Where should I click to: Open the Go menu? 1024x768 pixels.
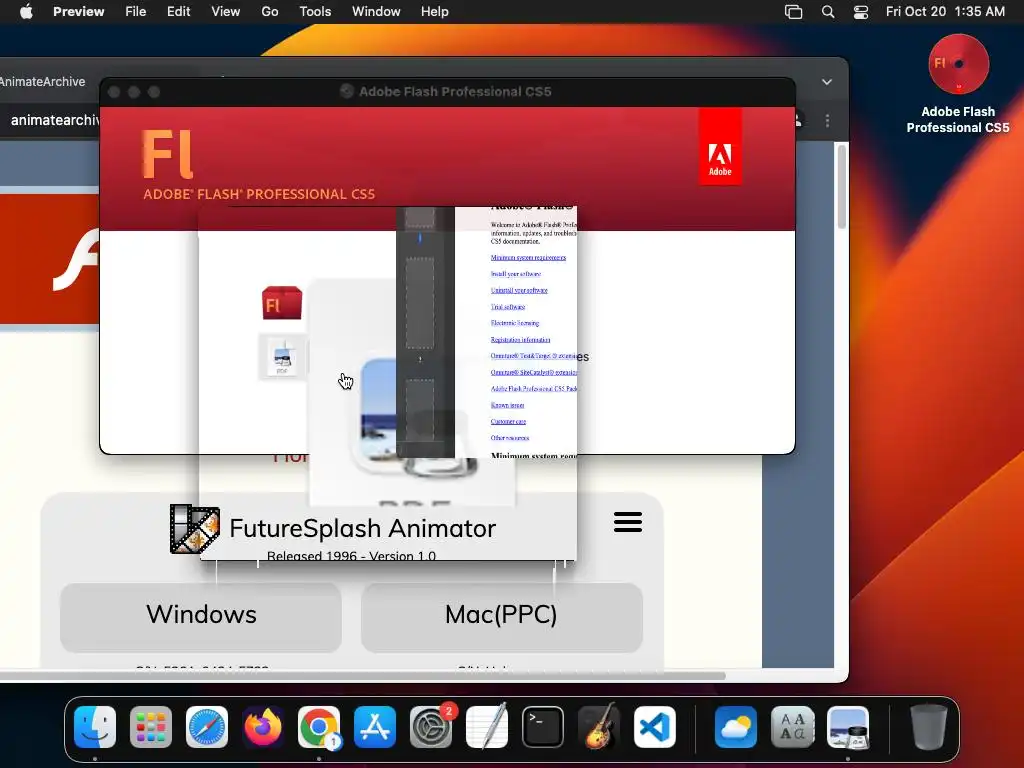270,12
